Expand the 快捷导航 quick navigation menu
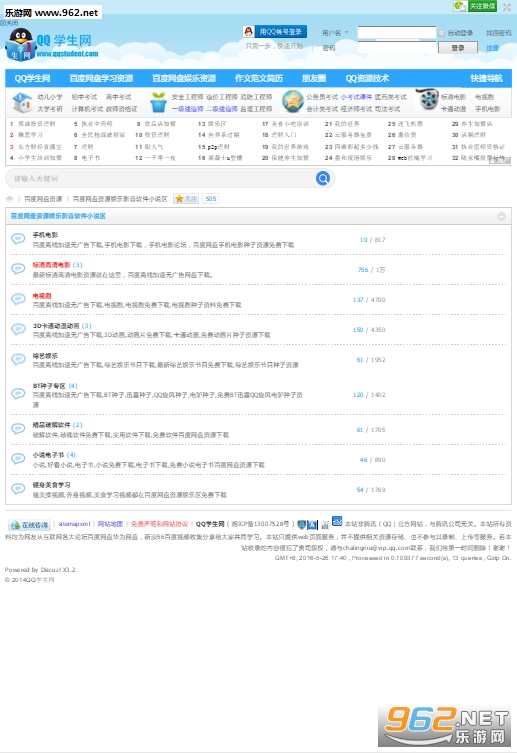The width and height of the screenshot is (517, 753). pyautogui.click(x=486, y=78)
